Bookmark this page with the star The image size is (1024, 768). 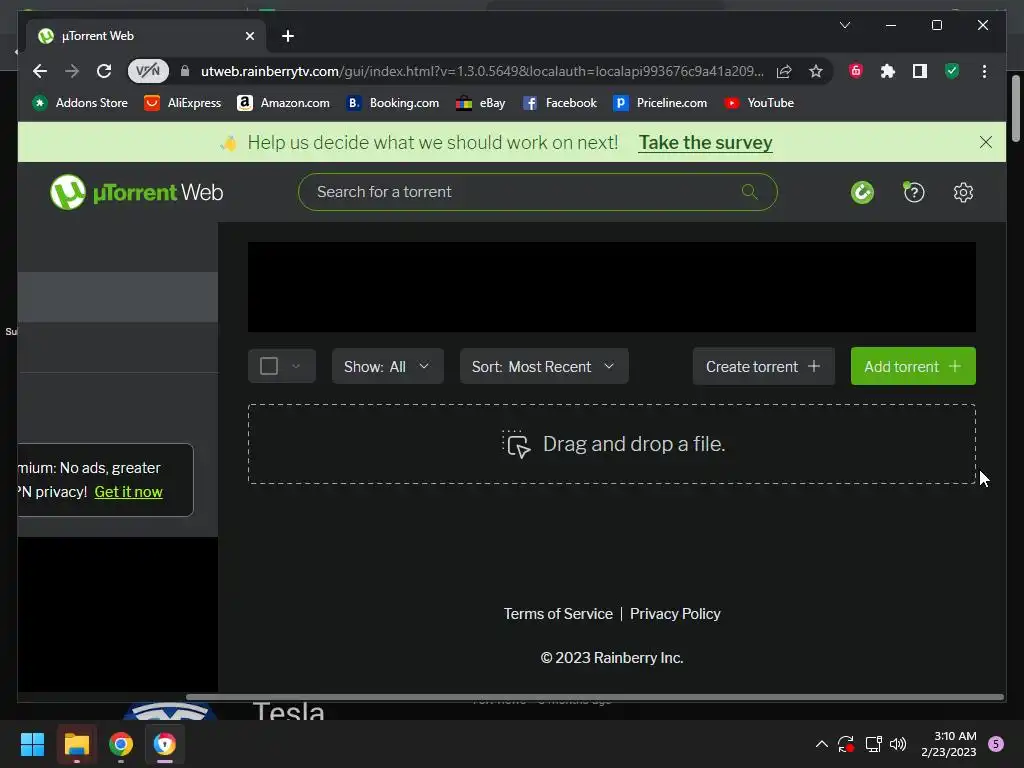(816, 71)
